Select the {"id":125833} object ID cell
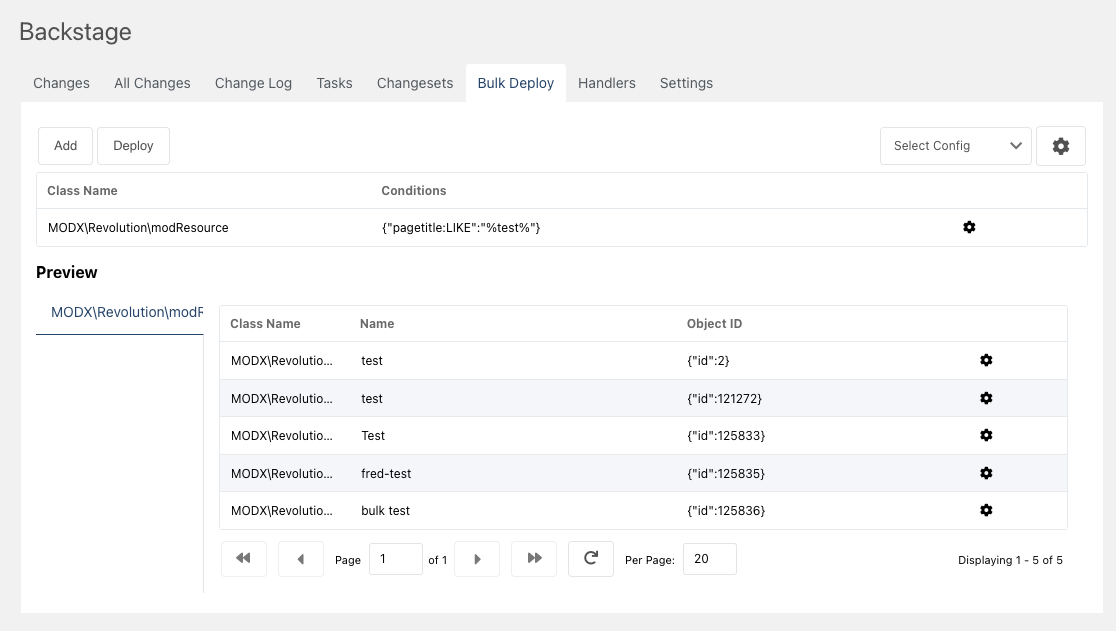The width and height of the screenshot is (1116, 631). (x=726, y=435)
